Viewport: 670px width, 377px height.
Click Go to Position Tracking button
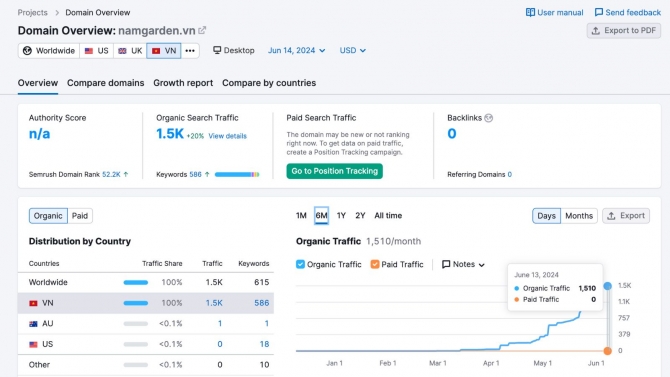[x=335, y=171]
